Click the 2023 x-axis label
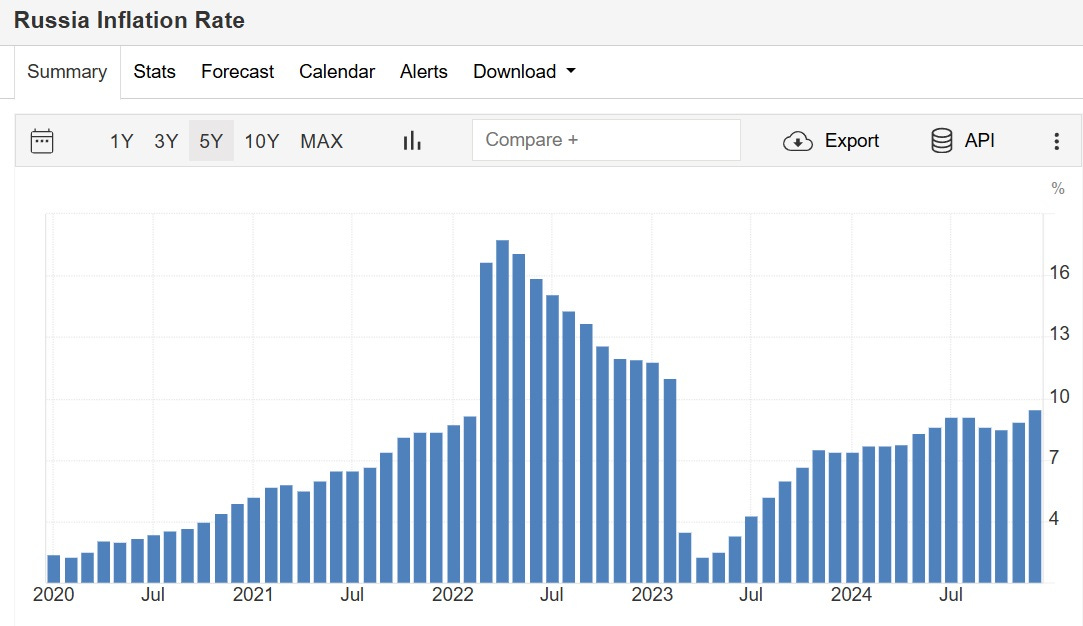Viewport: 1083px width, 626px height. pos(652,595)
